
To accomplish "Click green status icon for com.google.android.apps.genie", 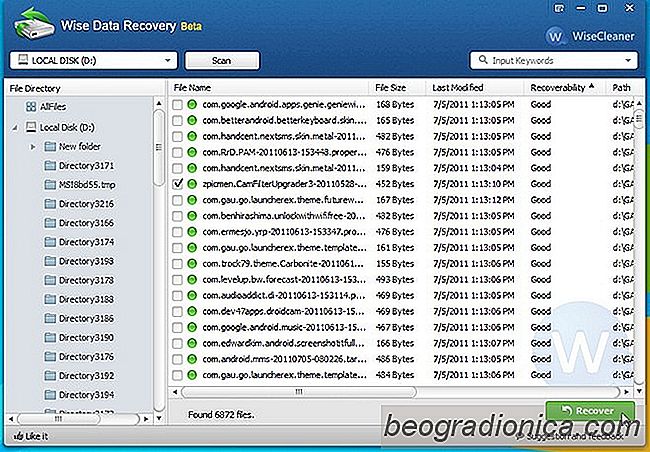I will point(192,104).
